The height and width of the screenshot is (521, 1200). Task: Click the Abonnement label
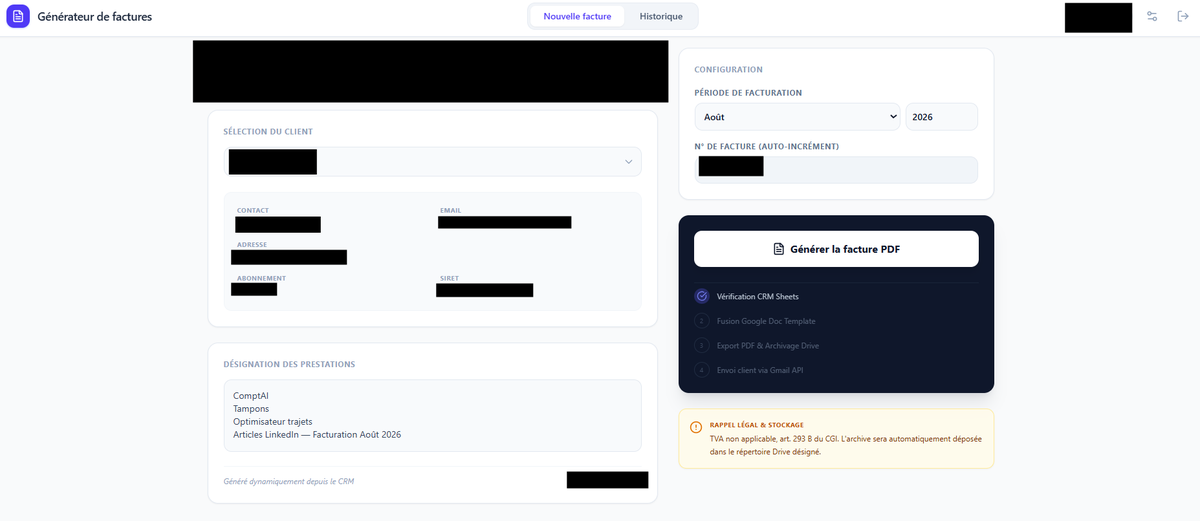(261, 279)
